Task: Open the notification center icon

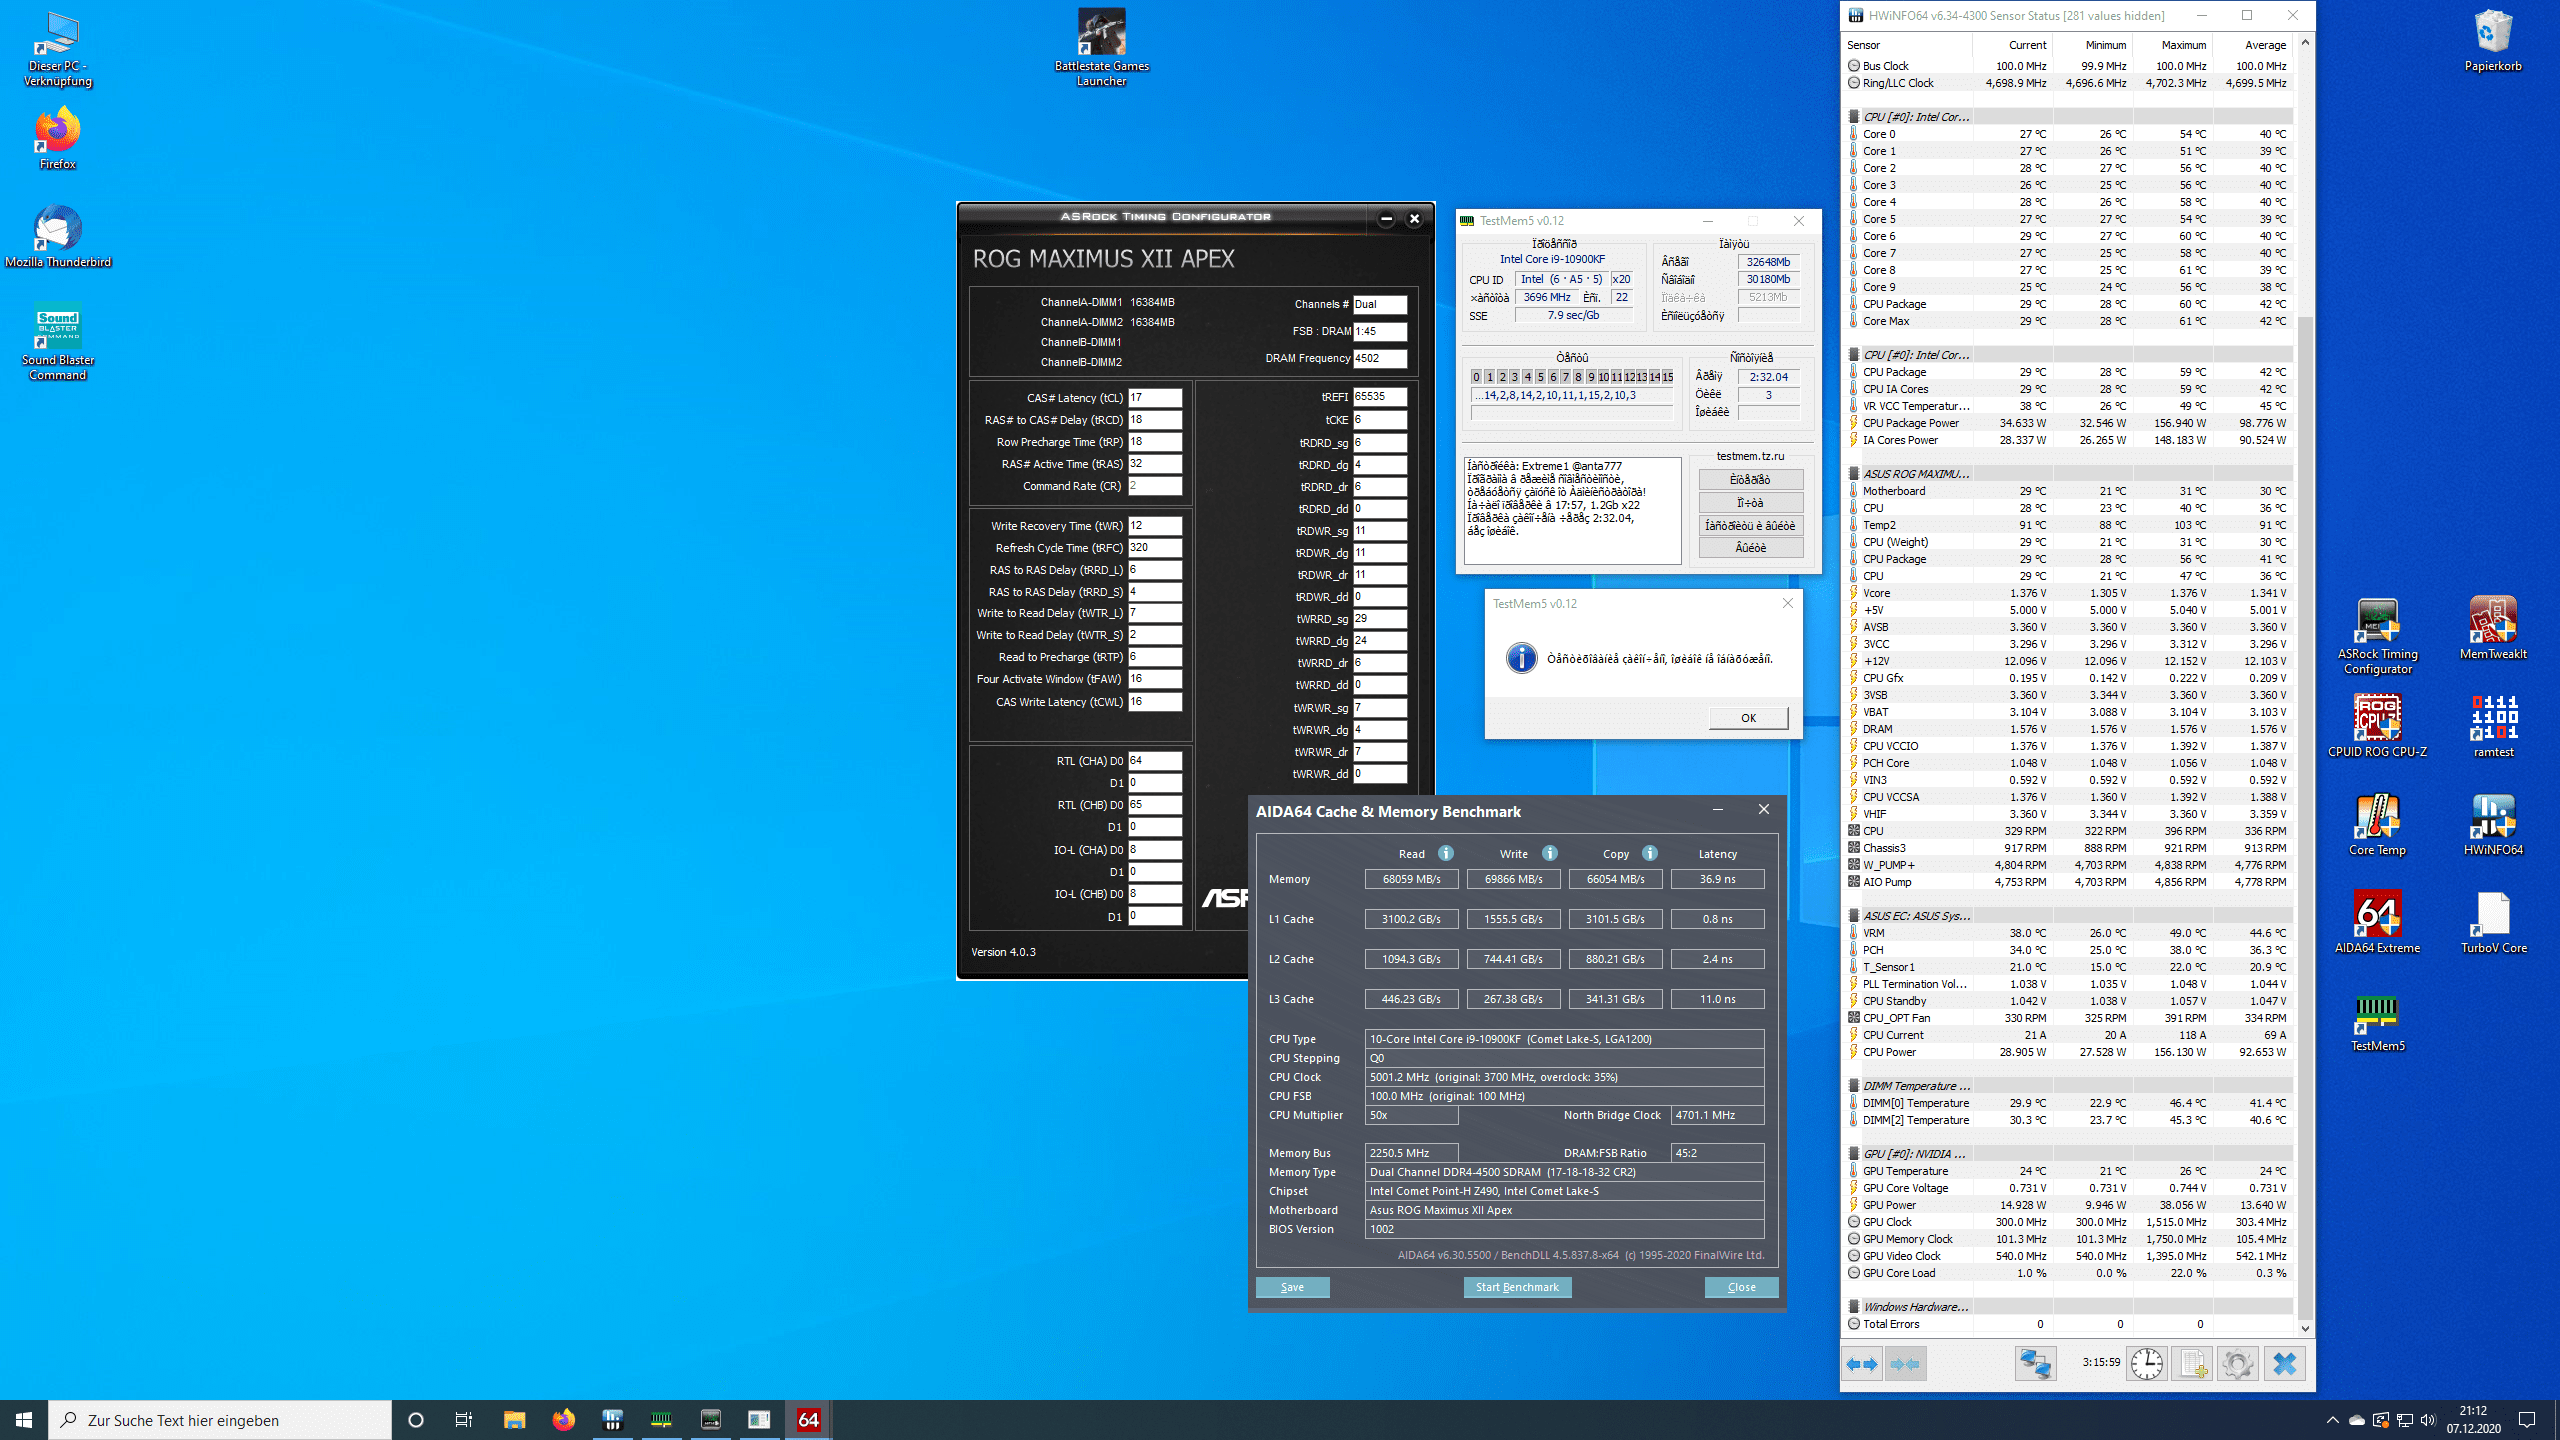Action: click(2527, 1419)
